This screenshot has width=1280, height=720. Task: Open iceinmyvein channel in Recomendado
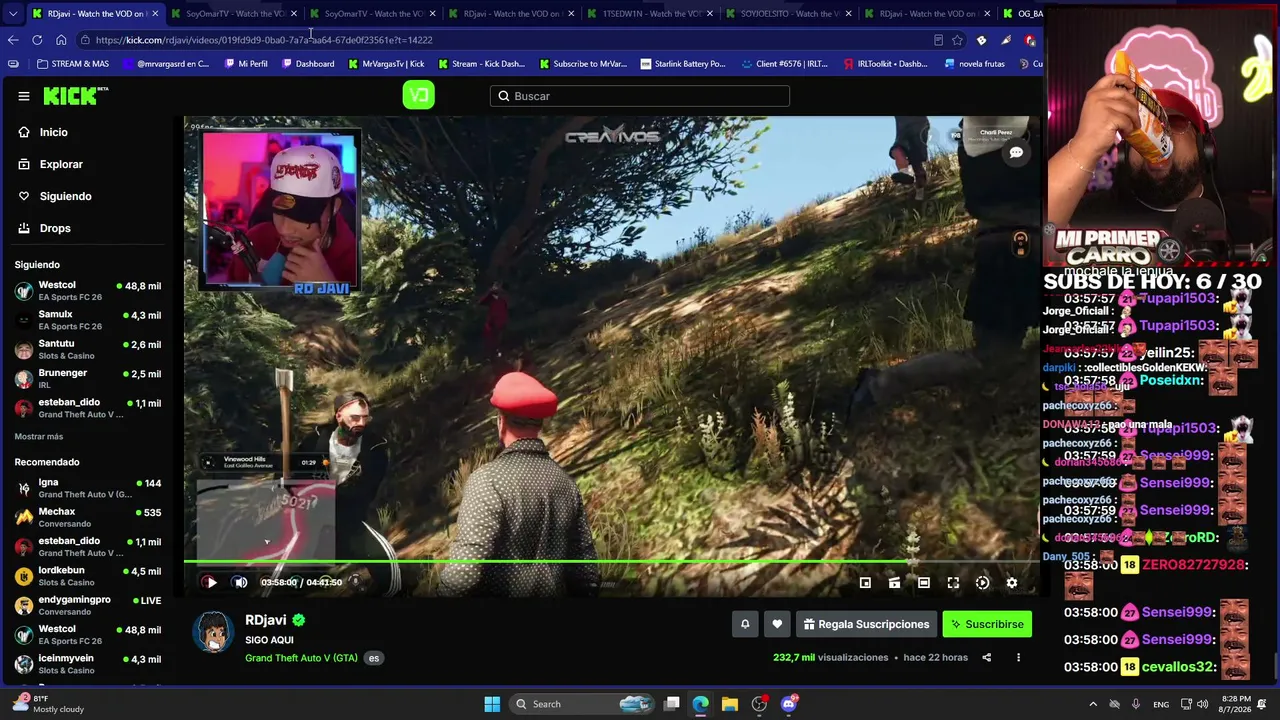[88, 664]
